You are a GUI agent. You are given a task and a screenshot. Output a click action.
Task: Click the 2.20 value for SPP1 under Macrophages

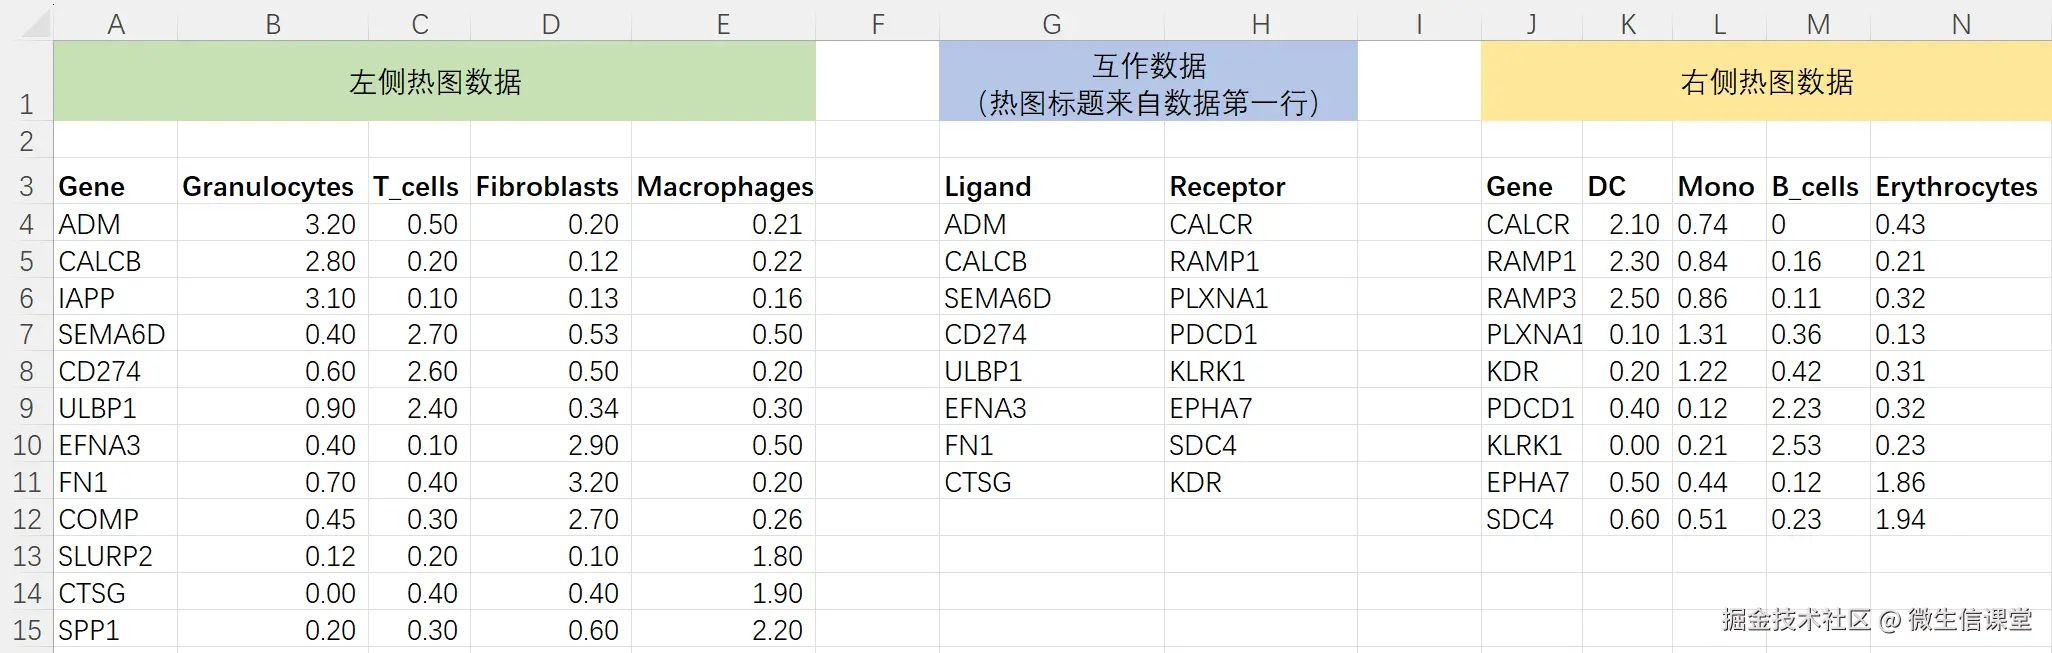point(775,630)
